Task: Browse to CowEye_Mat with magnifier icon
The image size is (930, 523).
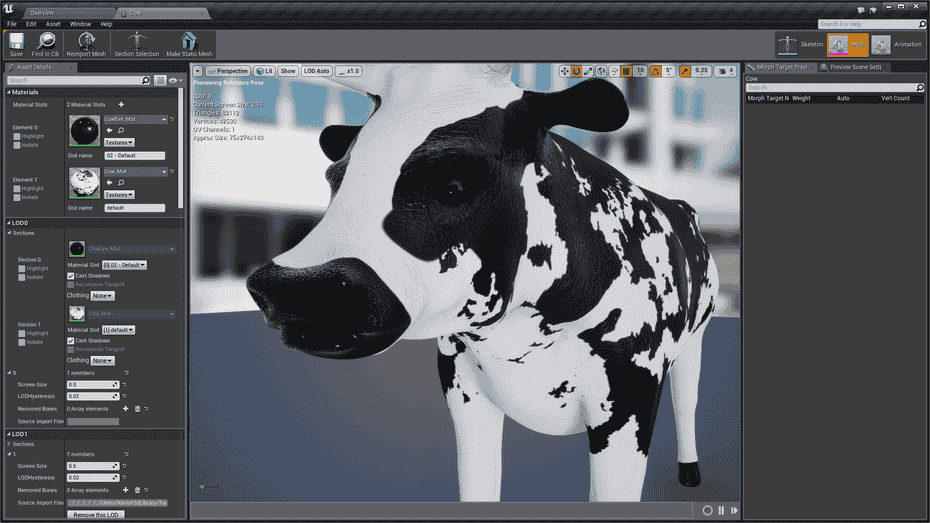Action: coord(121,130)
